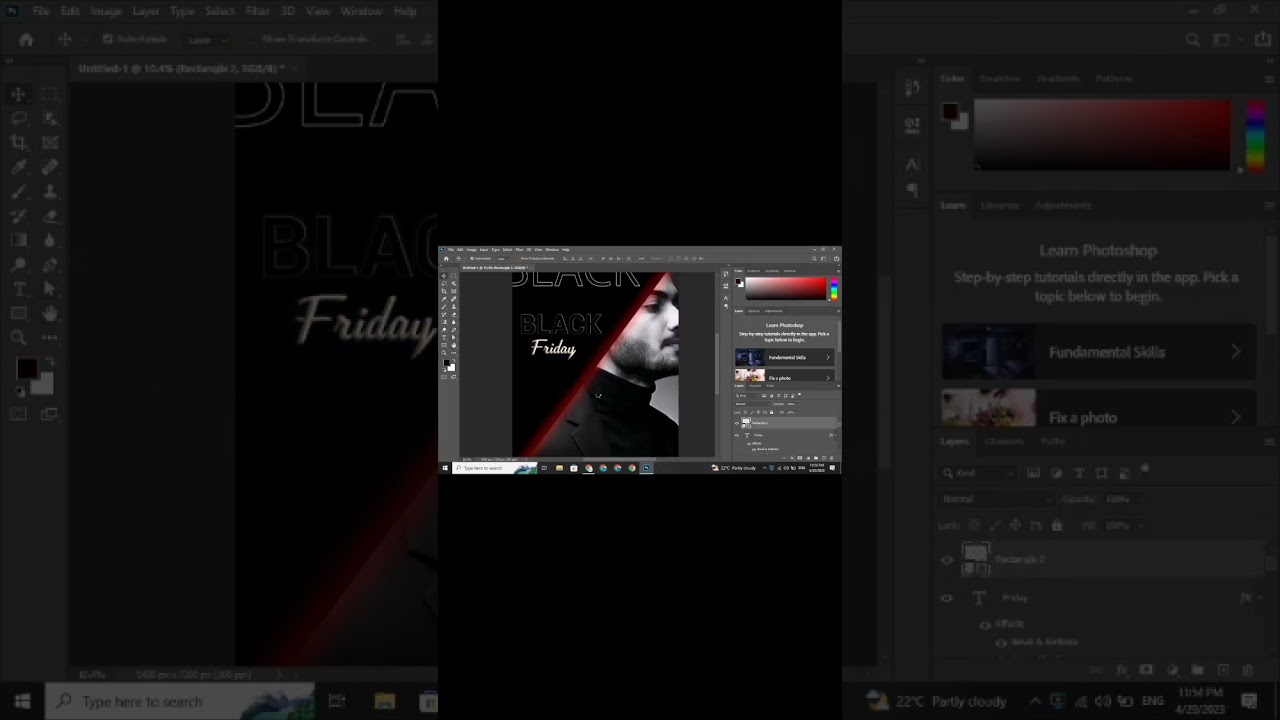This screenshot has height=720, width=1280.
Task: Toggle the lock-all padlock in enlarged backdrop Layers panel
Action: pyautogui.click(x=1057, y=525)
